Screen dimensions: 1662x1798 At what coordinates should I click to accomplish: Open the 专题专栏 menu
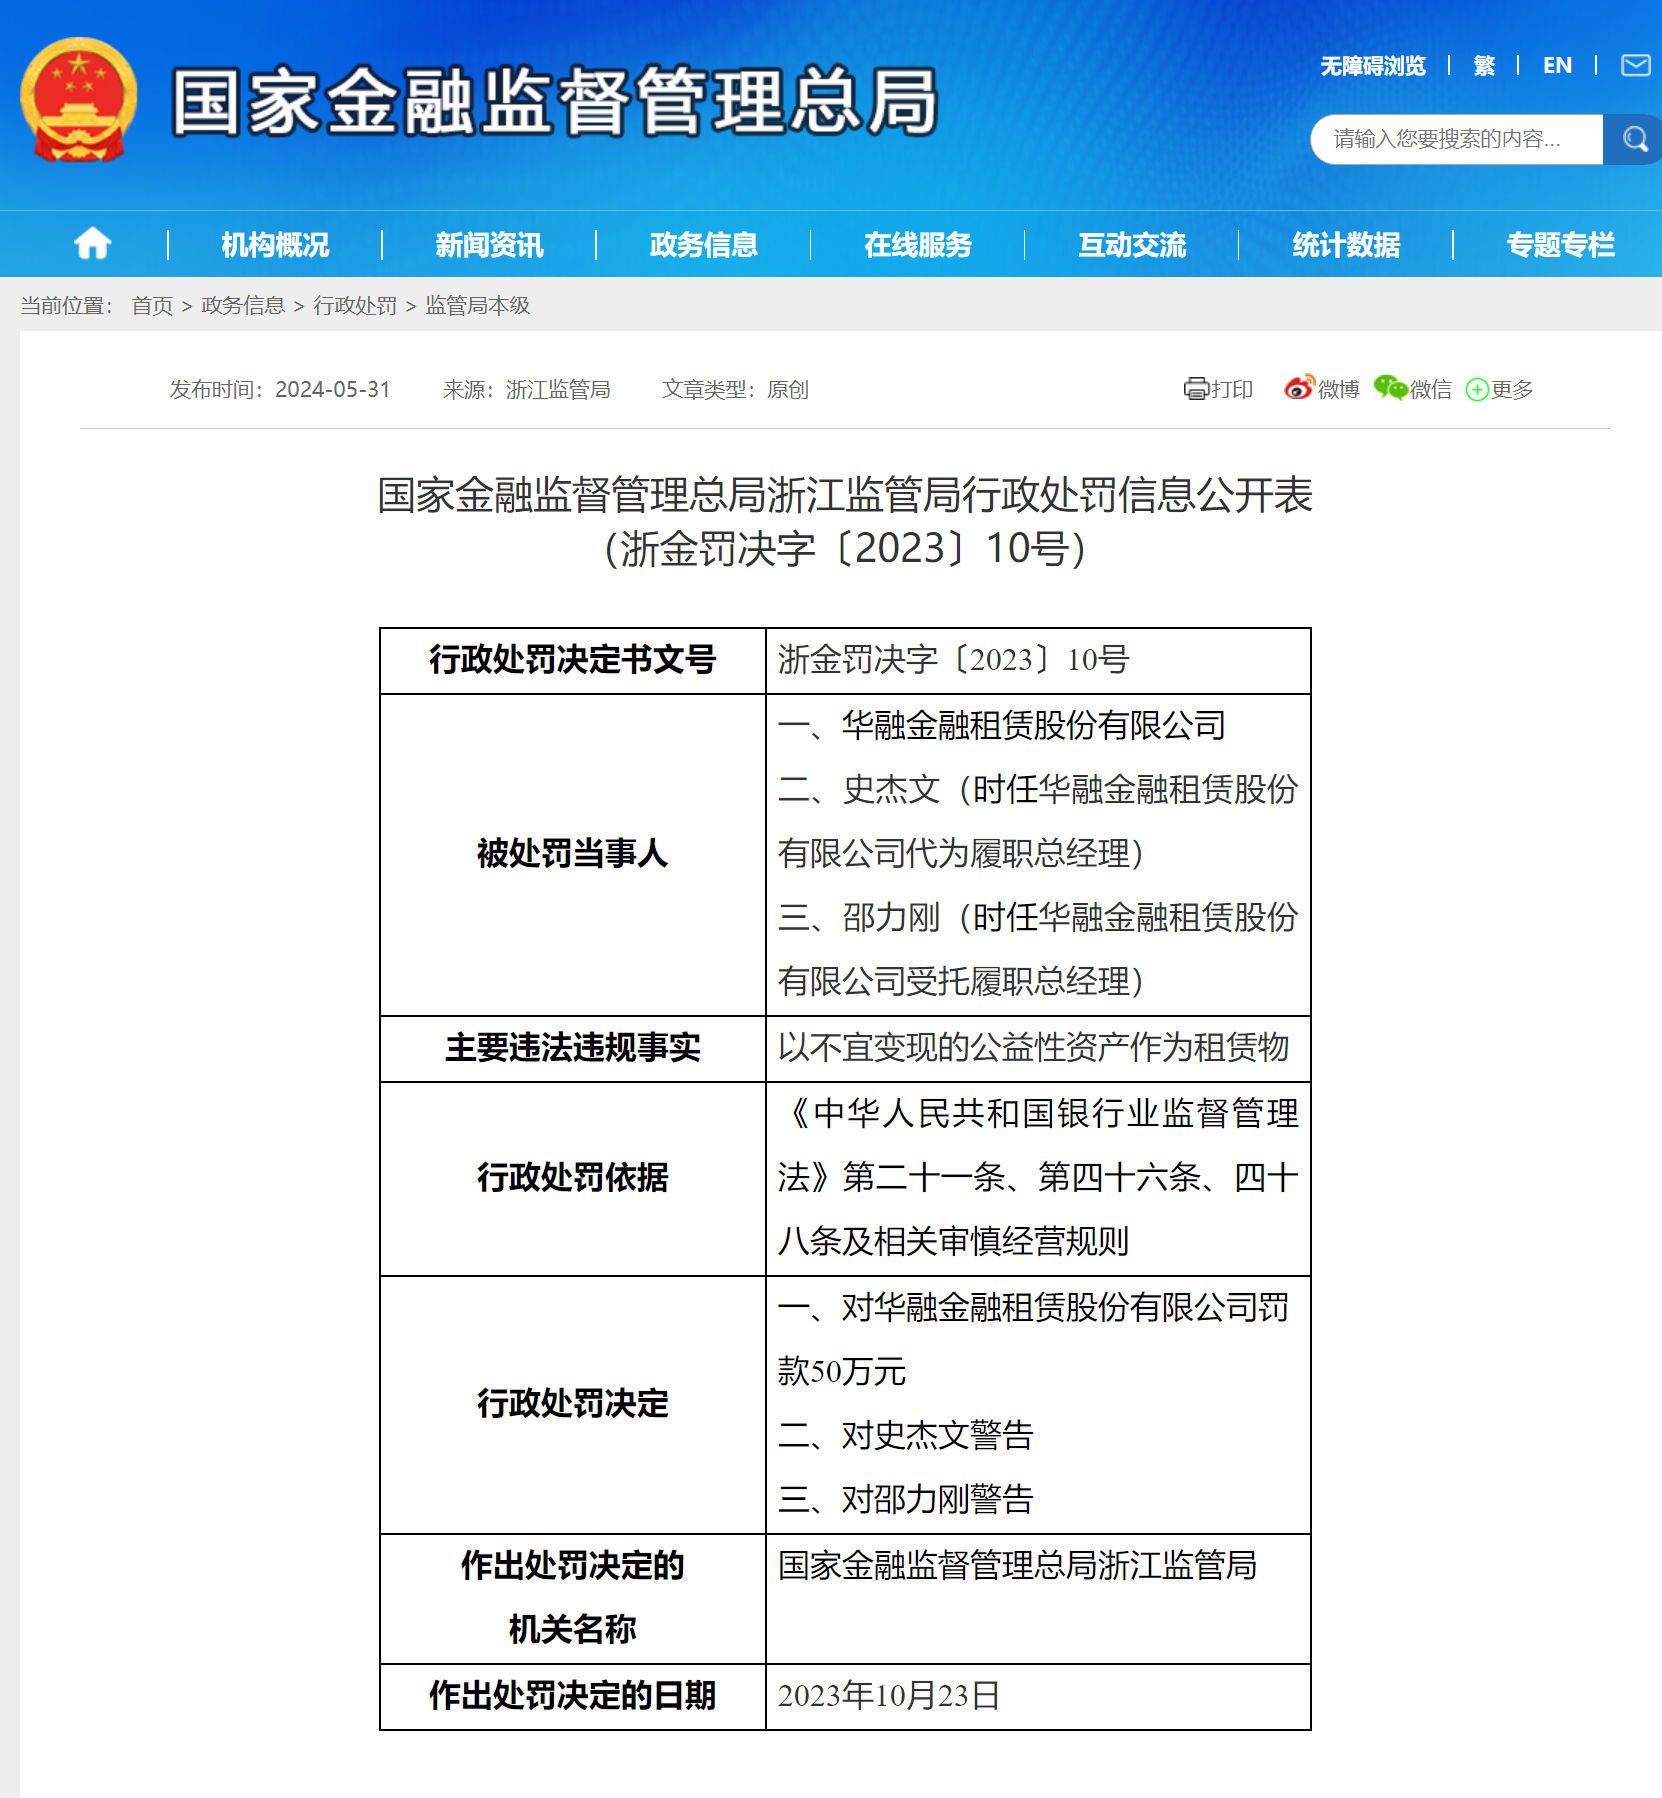1559,244
